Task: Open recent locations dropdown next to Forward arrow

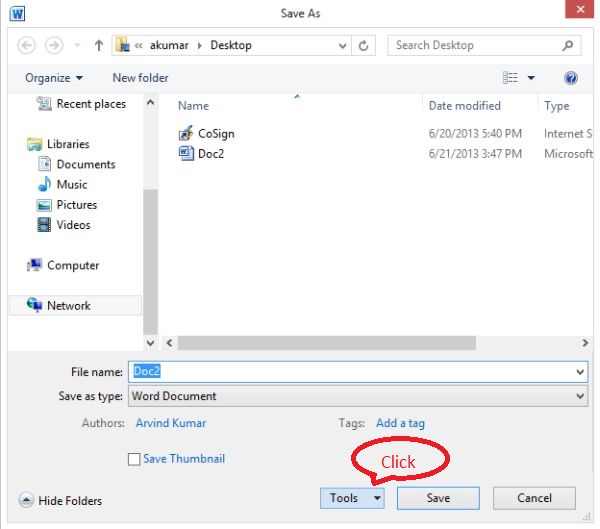Action: coord(77,45)
